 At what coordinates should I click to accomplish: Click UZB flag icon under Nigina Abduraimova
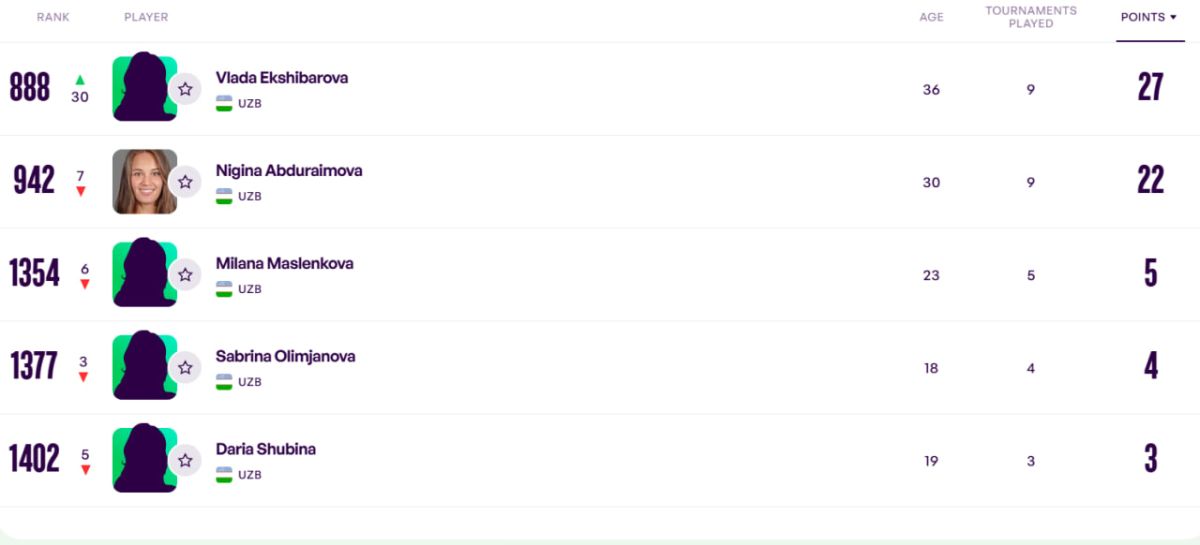(x=224, y=196)
